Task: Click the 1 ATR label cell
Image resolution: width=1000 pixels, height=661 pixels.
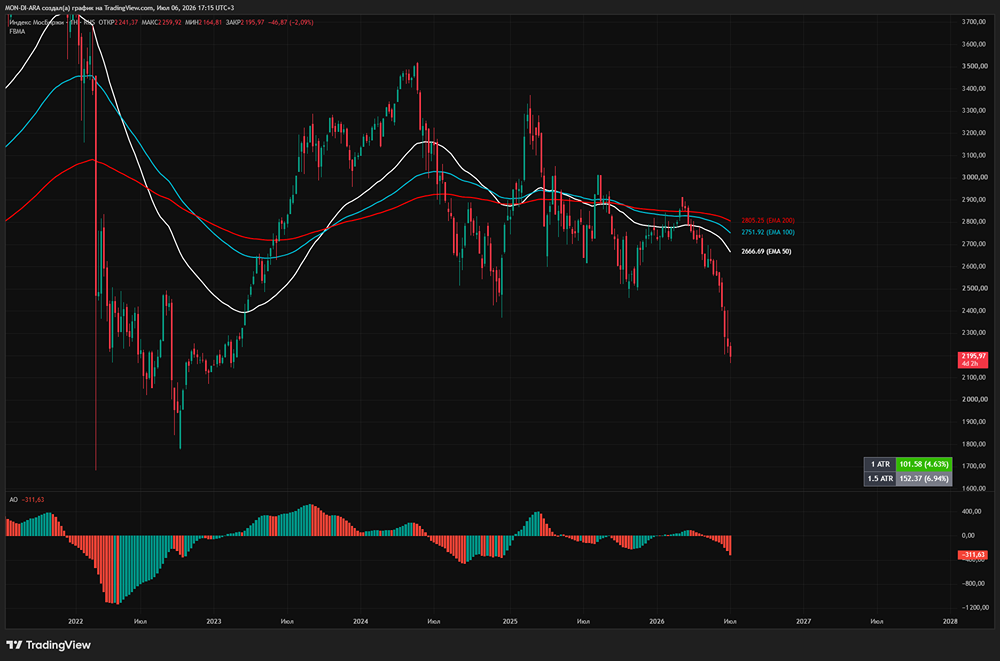Action: (x=880, y=464)
